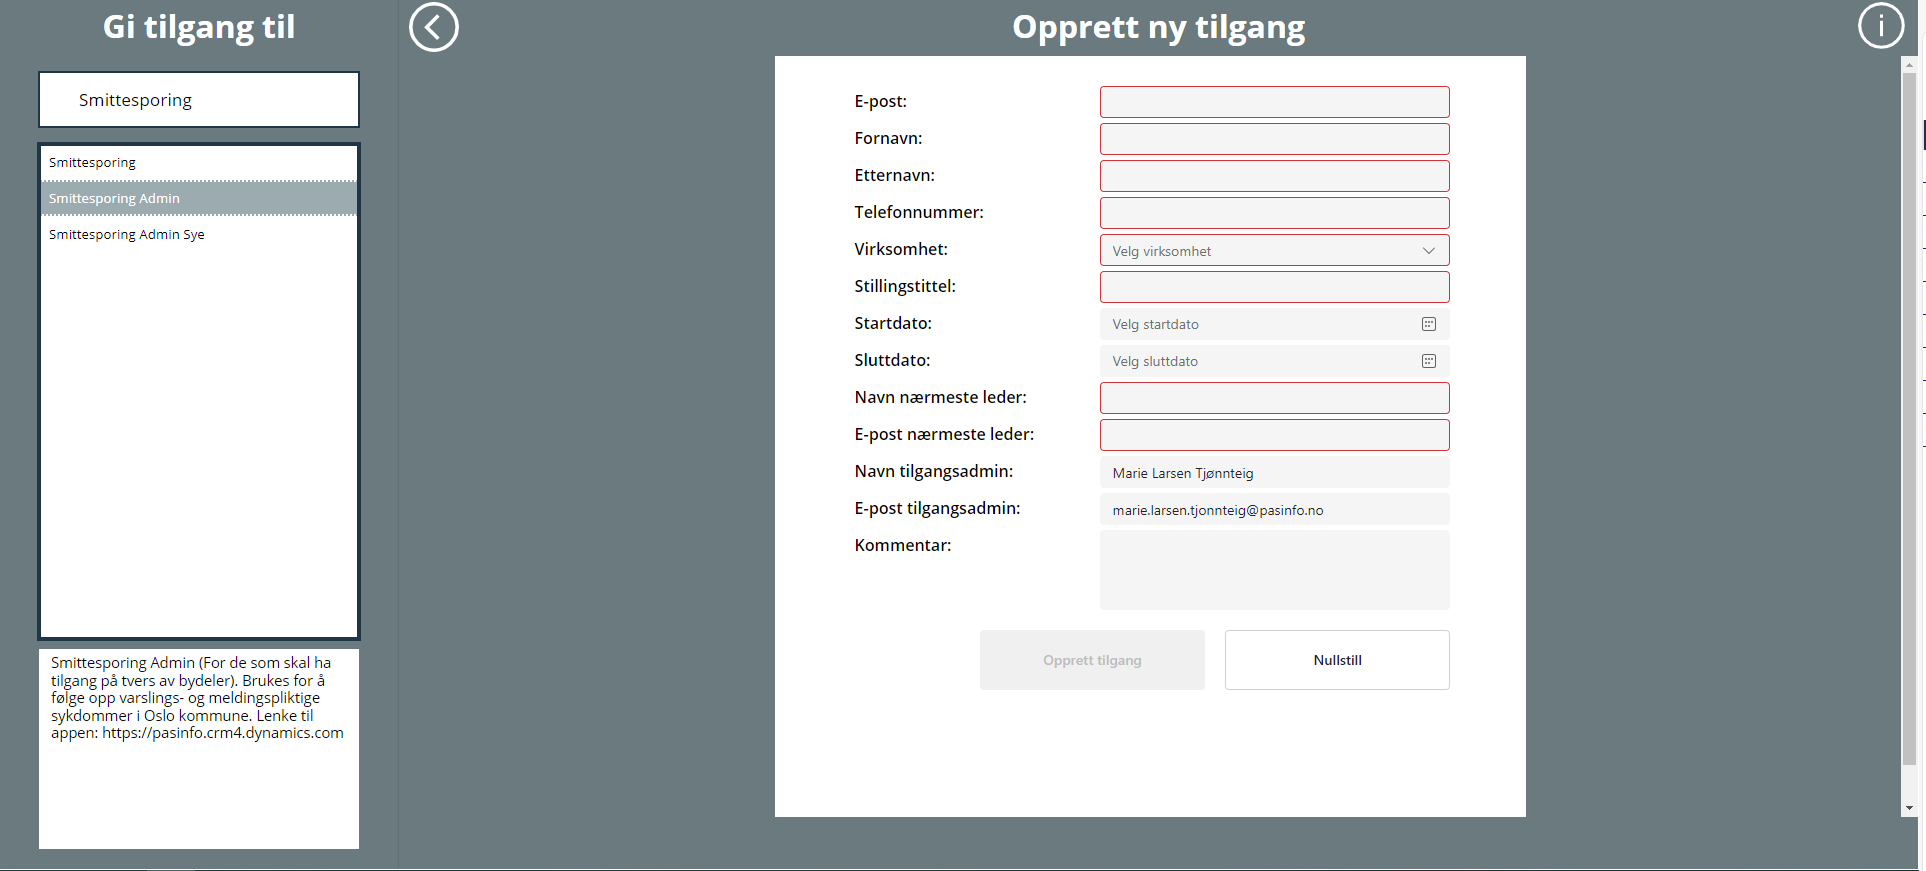Click the Kommentar text area
The height and width of the screenshot is (871, 1926).
pos(1275,570)
